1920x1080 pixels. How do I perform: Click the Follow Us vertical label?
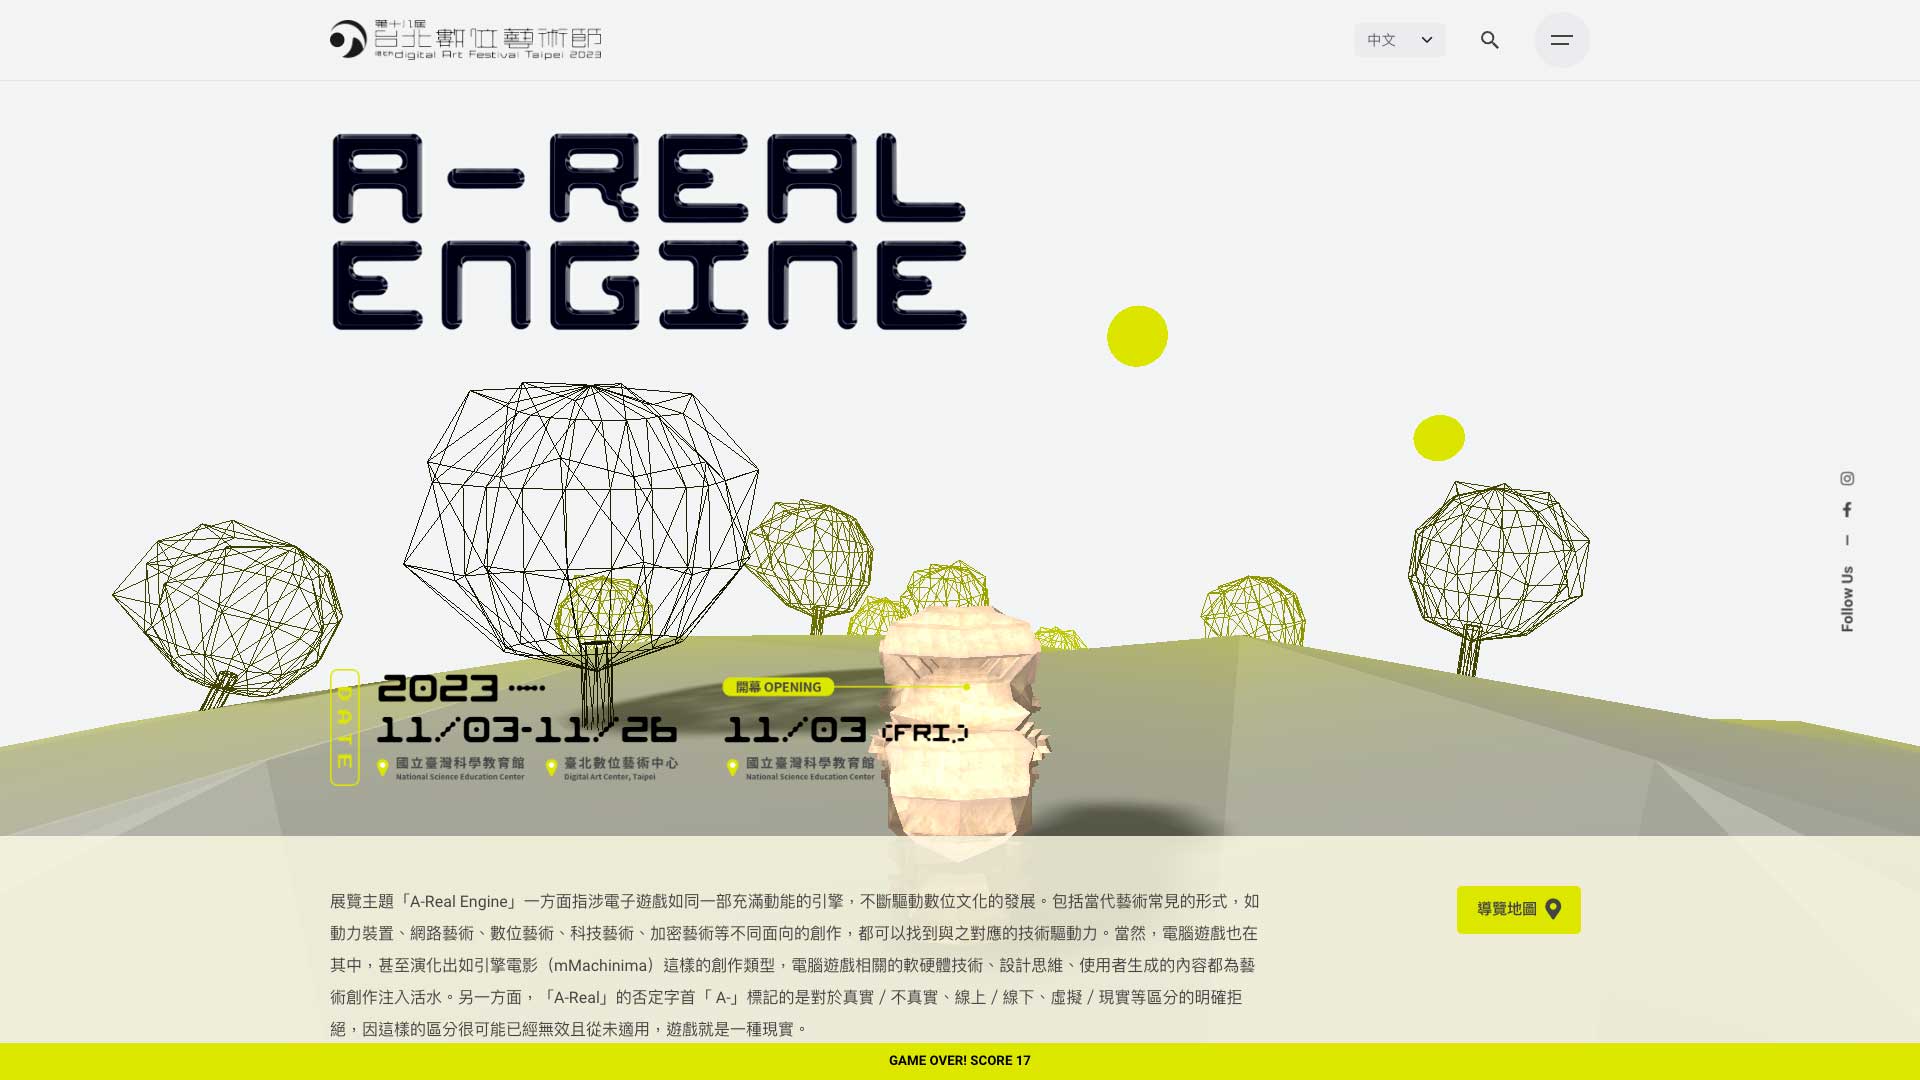[1847, 599]
